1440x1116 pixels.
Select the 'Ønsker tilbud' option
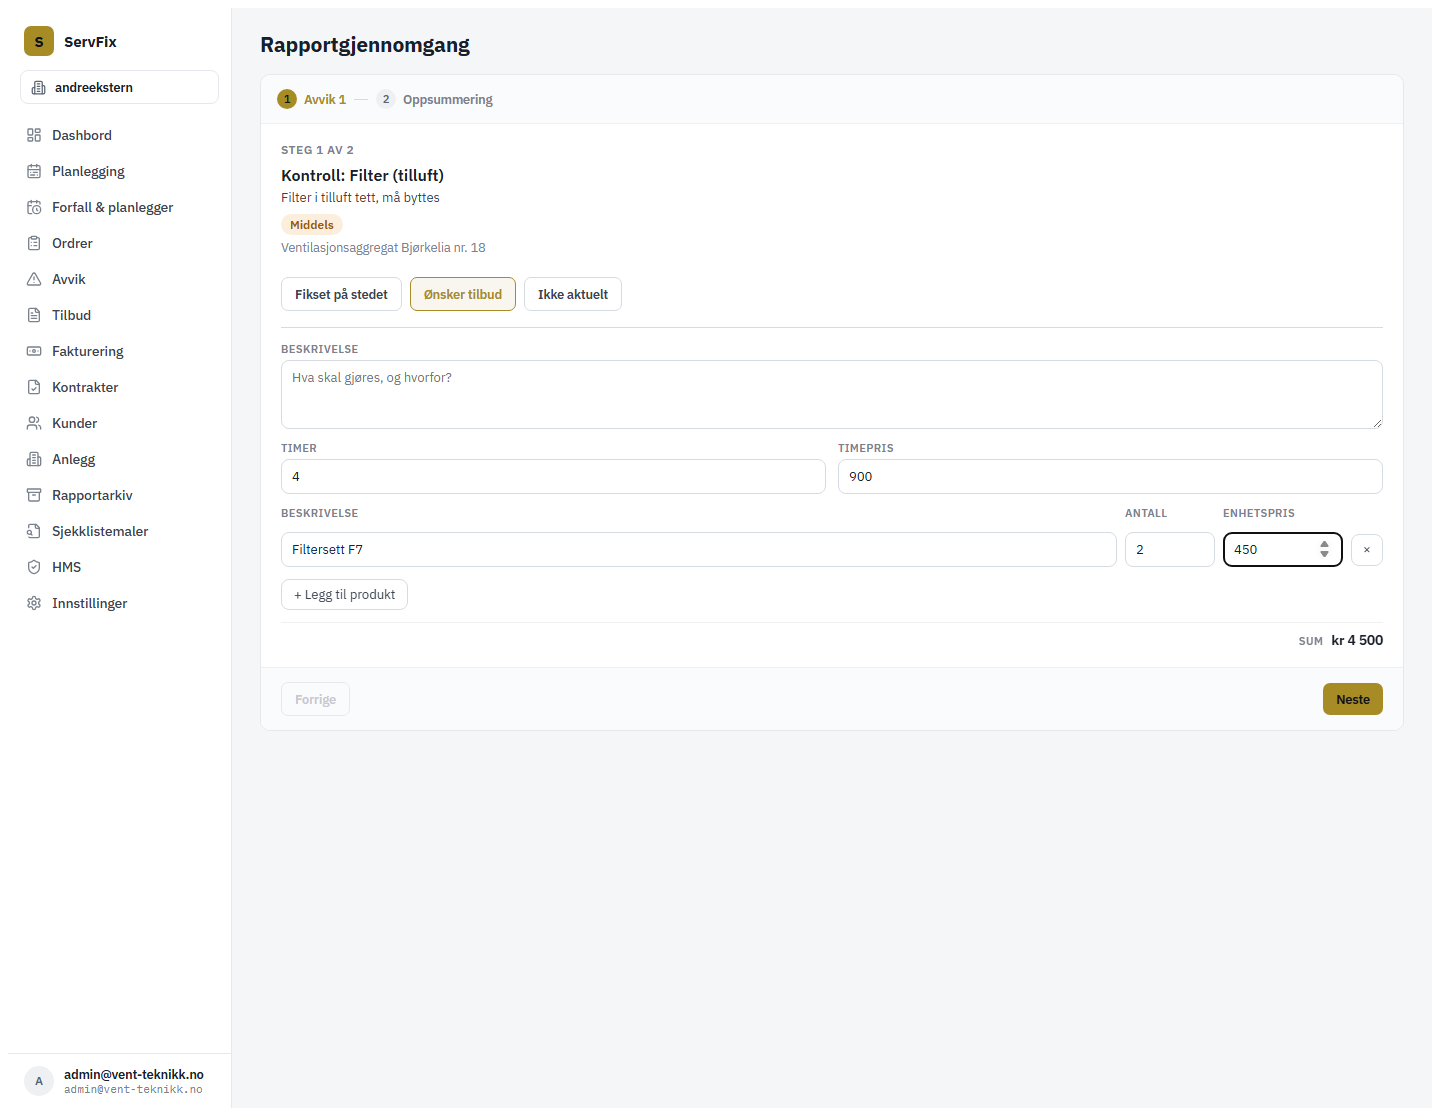click(x=463, y=294)
